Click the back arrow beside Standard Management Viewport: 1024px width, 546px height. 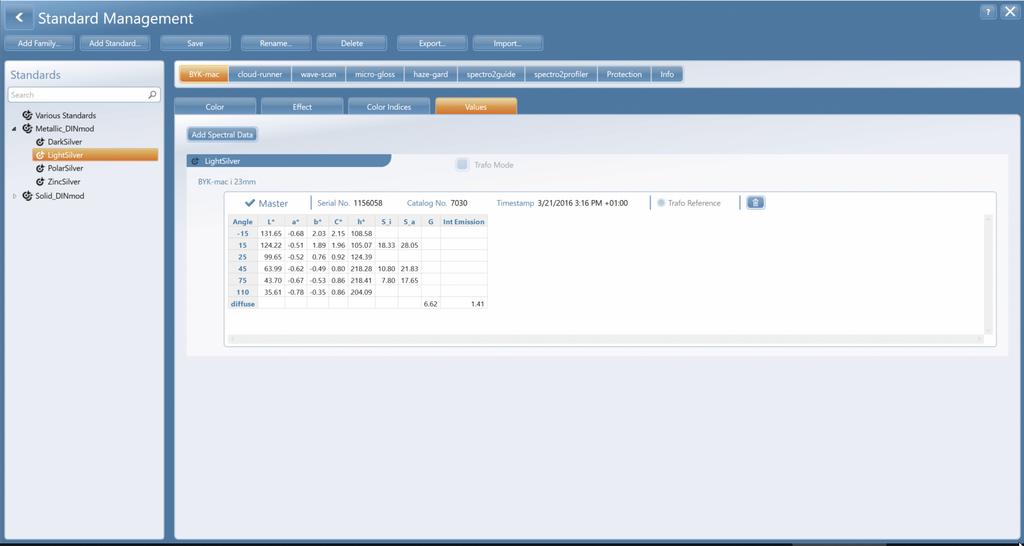(19, 18)
